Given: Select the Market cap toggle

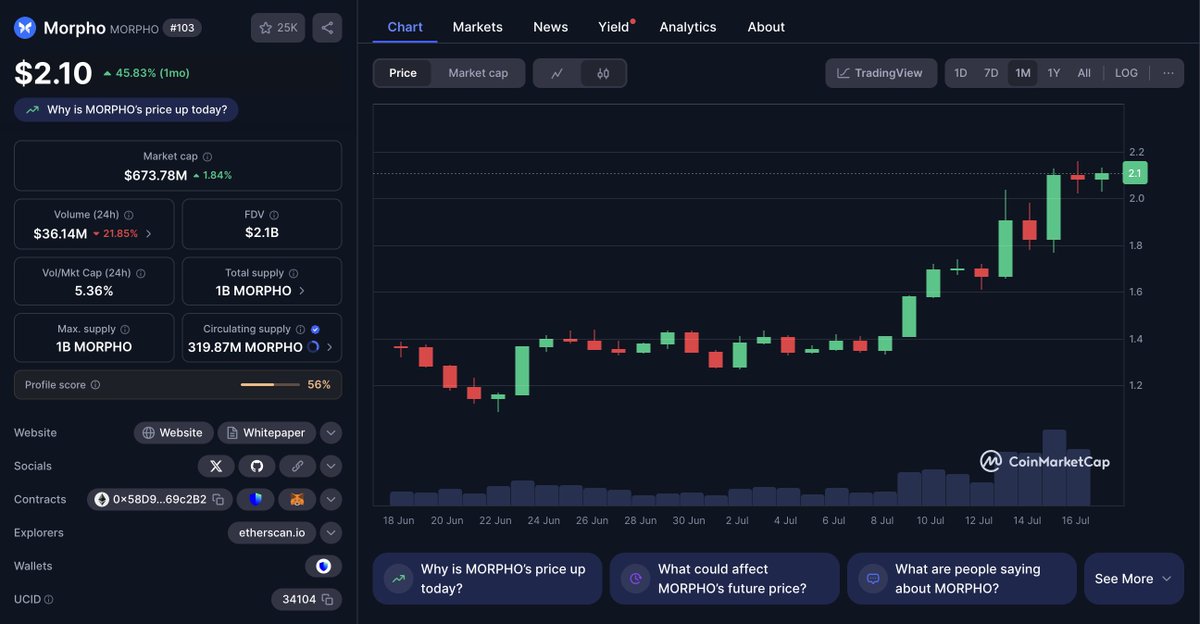Looking at the screenshot, I should tap(478, 73).
